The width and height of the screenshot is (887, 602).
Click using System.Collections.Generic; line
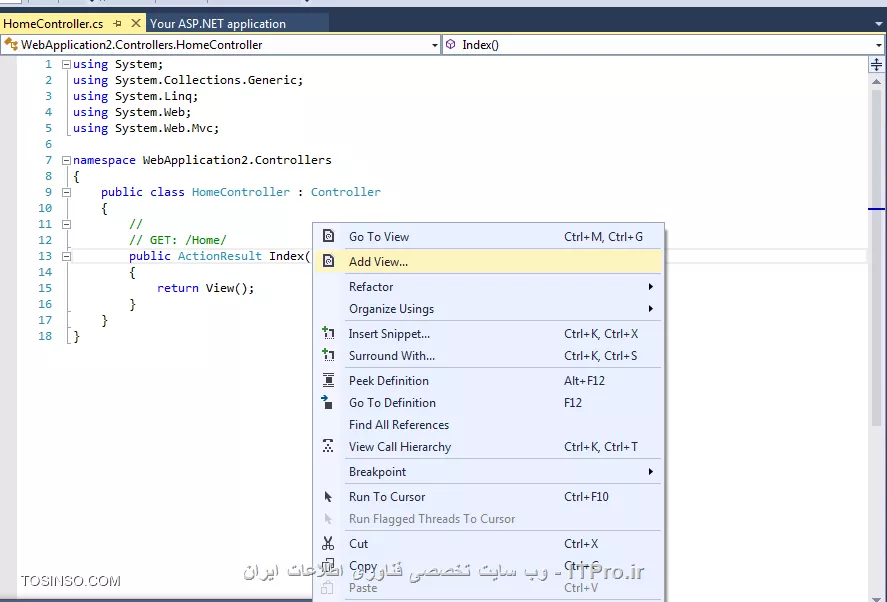coord(188,80)
